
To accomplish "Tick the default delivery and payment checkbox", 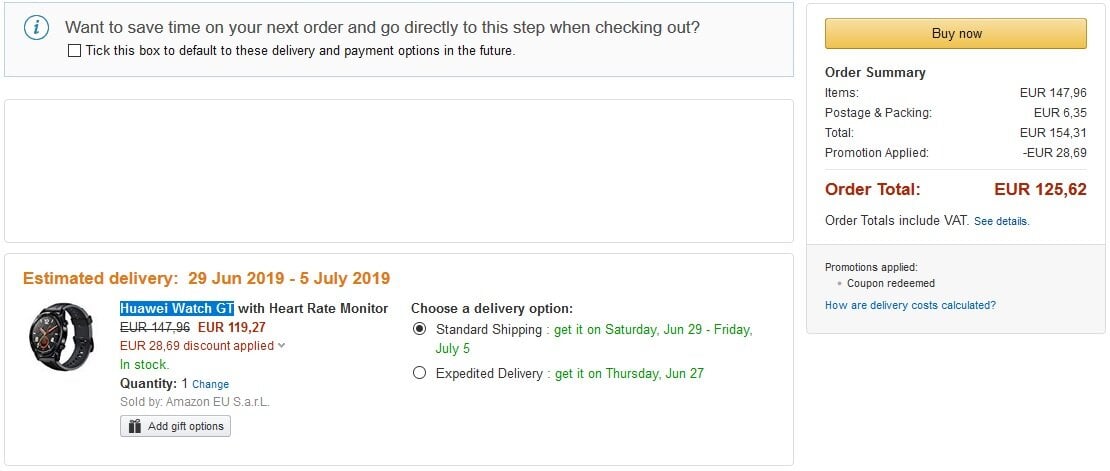I will [x=74, y=51].
